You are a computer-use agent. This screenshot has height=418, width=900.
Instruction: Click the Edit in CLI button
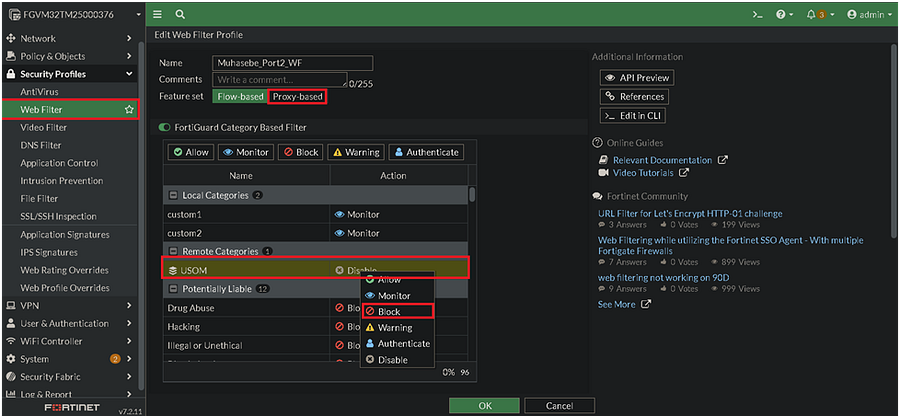pos(633,115)
